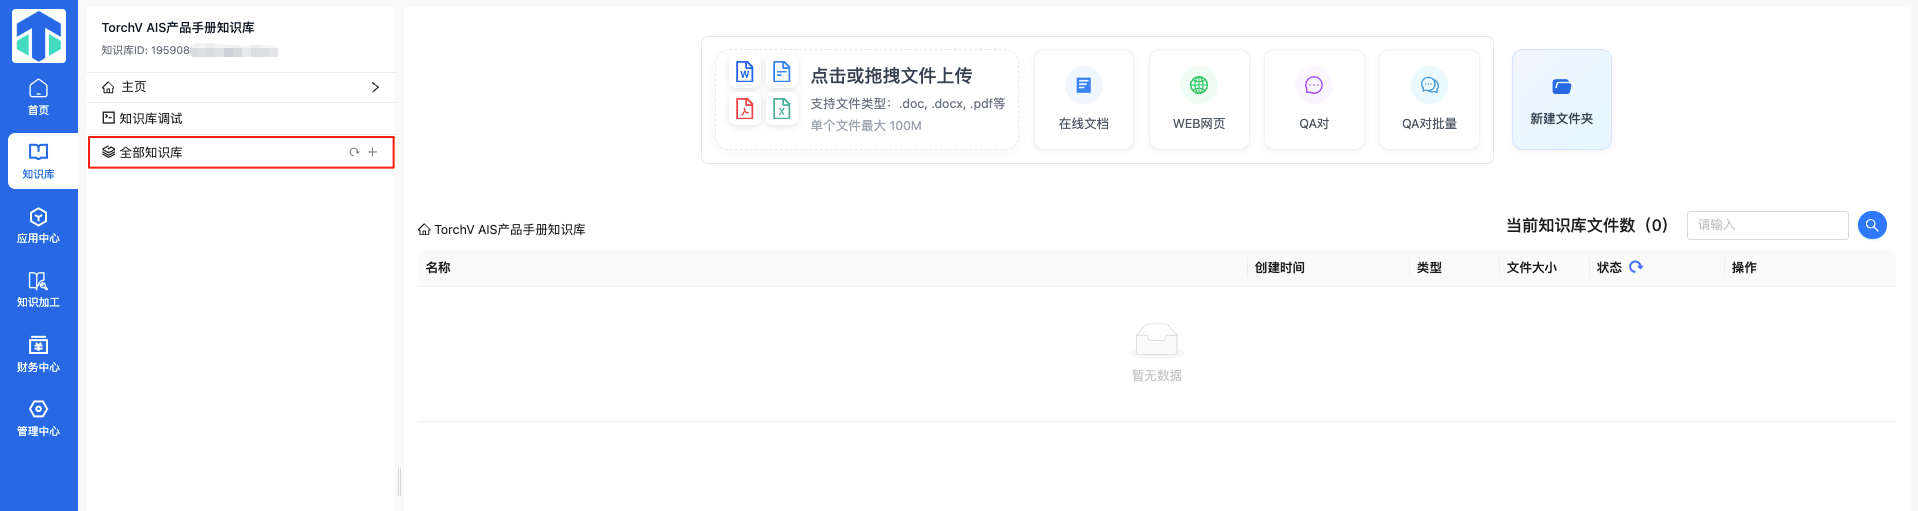Click plus icon next to 全部知识库
This screenshot has height=511, width=1918.
coord(373,152)
